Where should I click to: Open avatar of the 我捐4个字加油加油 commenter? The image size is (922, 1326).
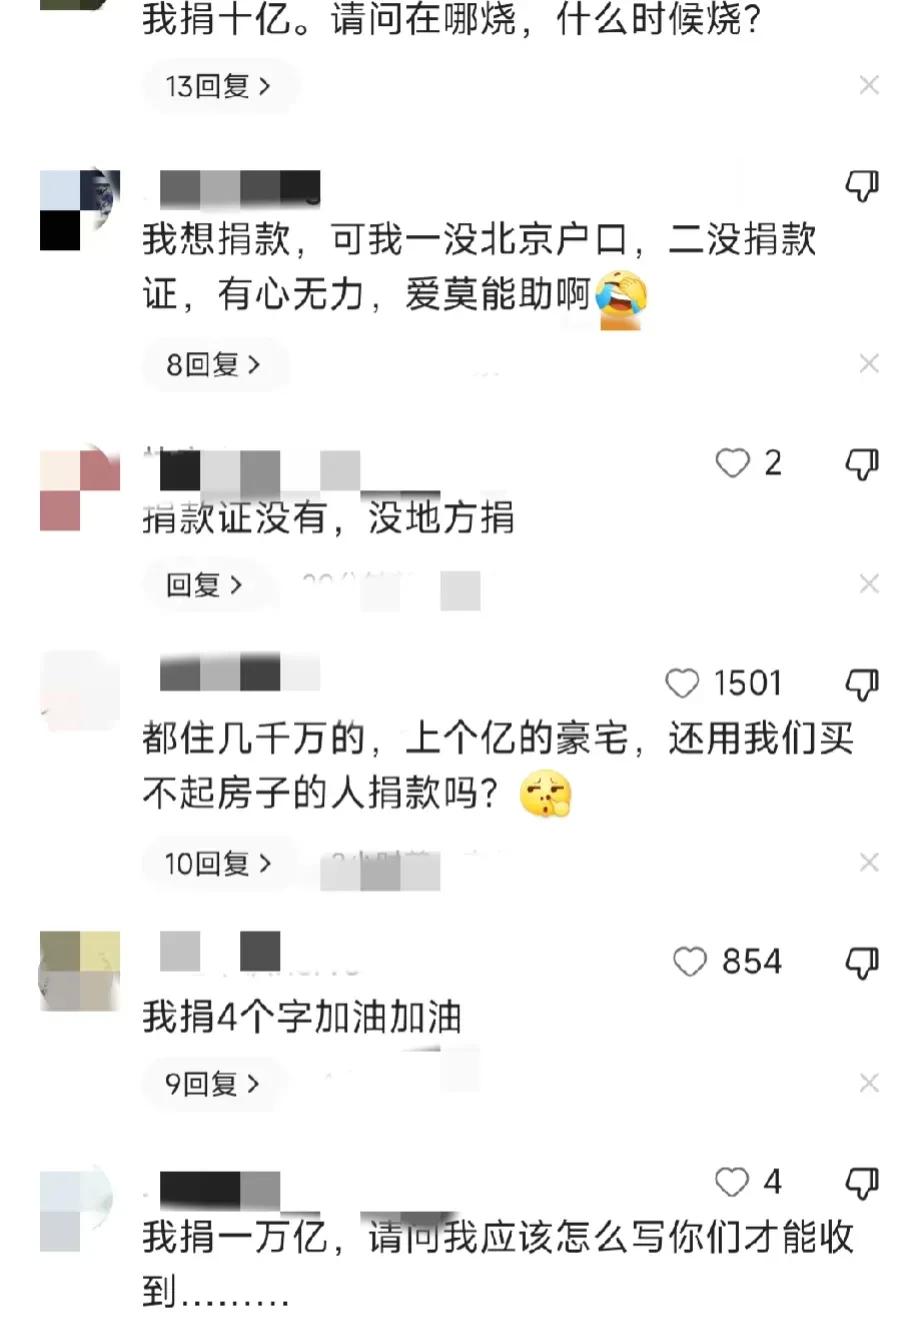pyautogui.click(x=80, y=970)
